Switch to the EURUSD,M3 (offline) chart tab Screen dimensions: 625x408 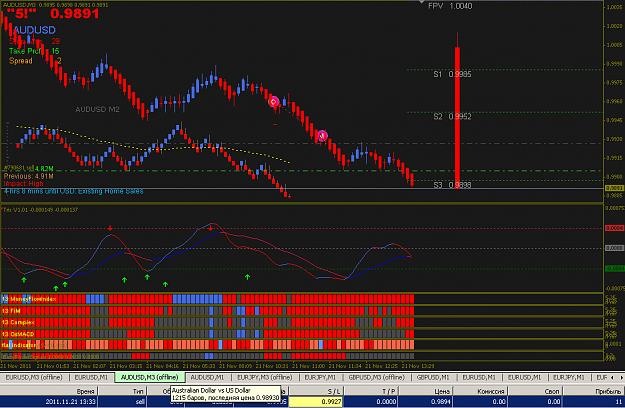tap(34, 377)
